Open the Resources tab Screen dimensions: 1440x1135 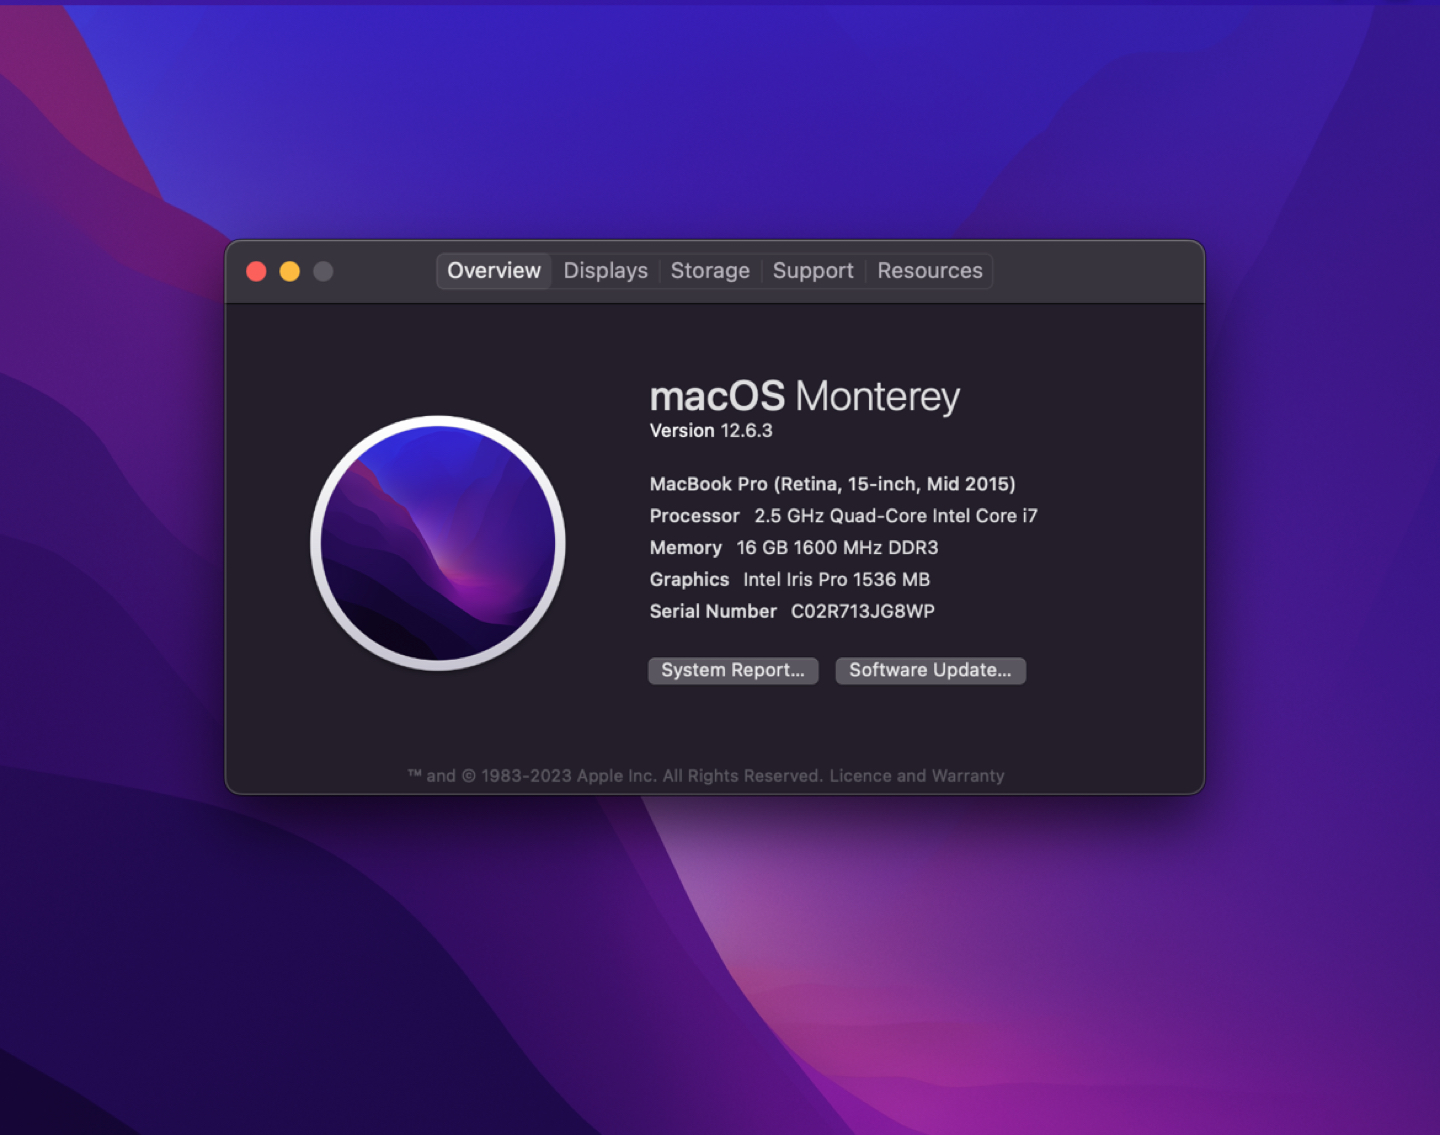[x=930, y=271]
